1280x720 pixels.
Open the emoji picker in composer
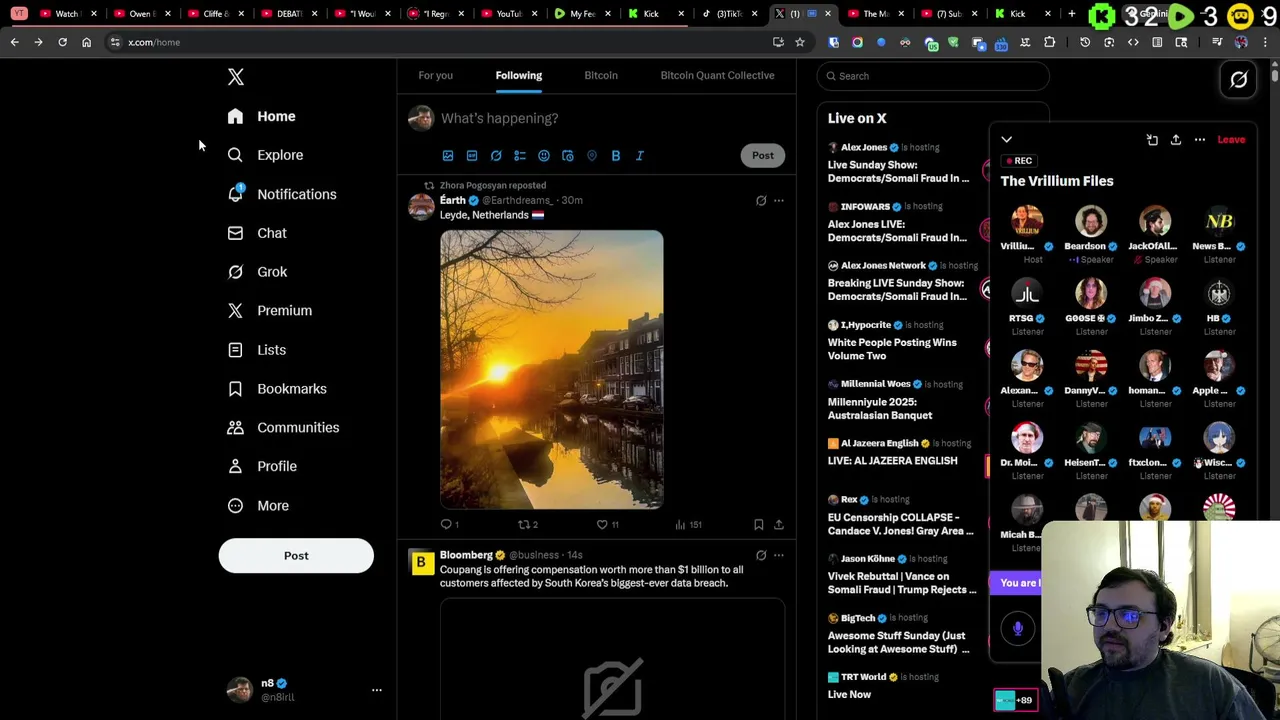(544, 156)
